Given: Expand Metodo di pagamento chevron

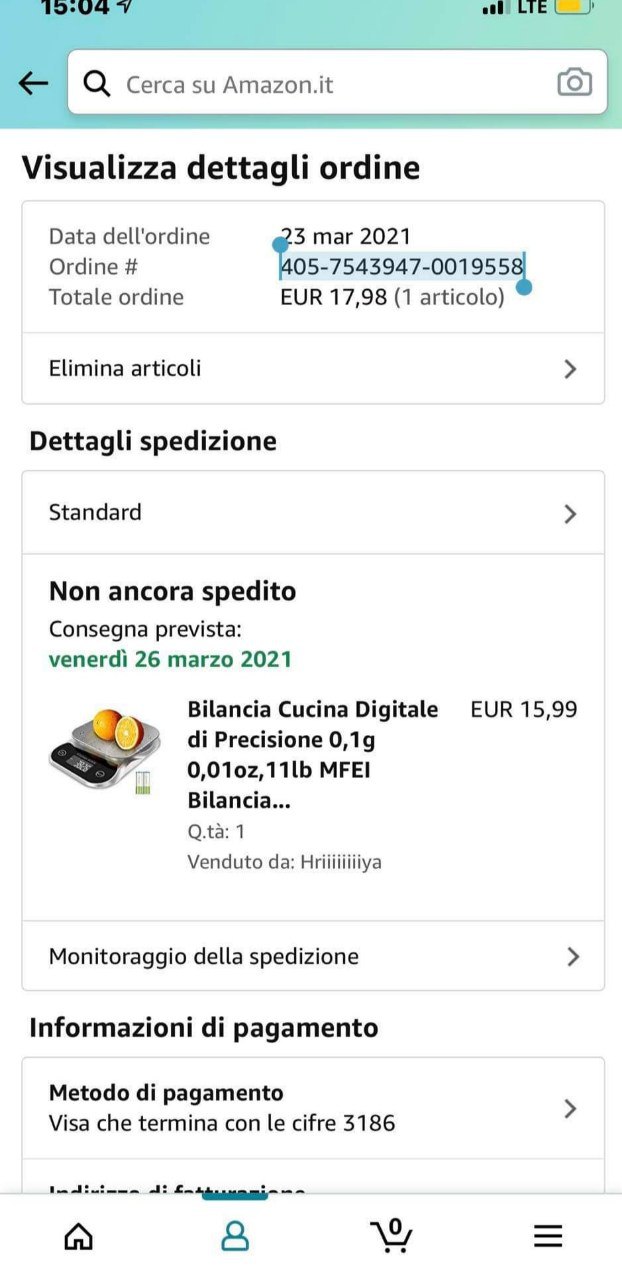Looking at the screenshot, I should (570, 1108).
